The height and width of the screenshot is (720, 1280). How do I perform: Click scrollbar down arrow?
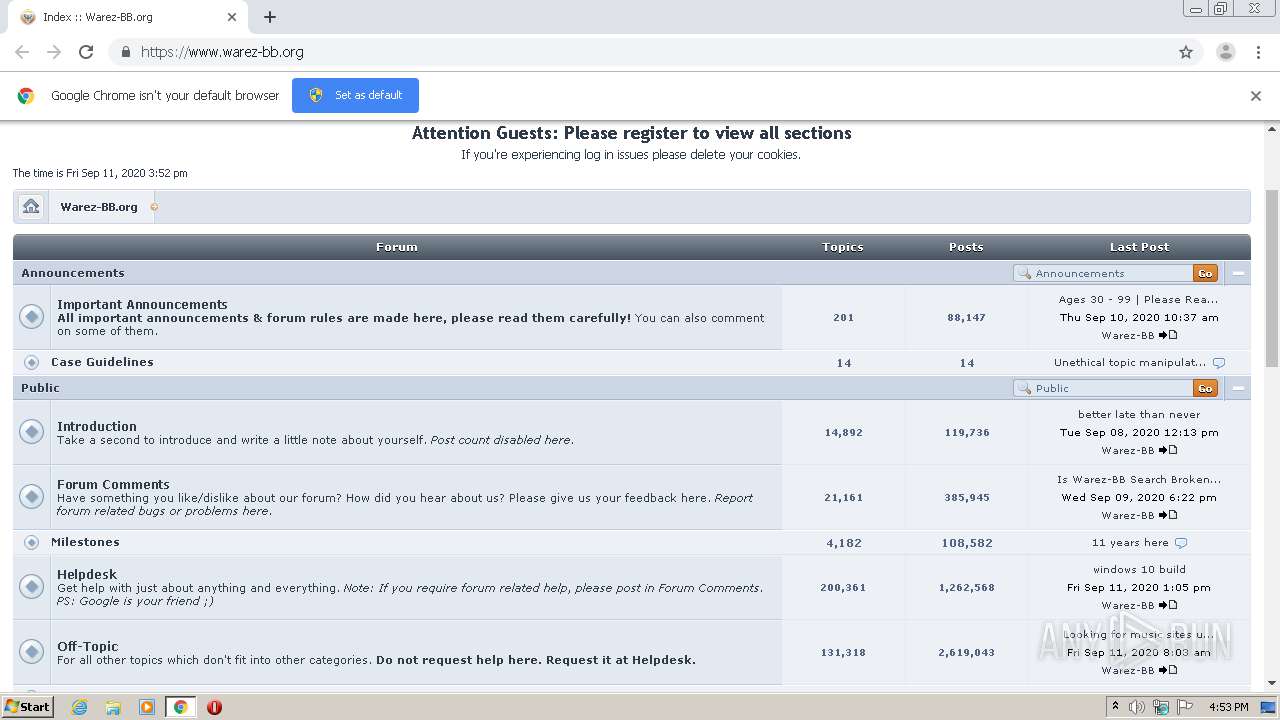[x=1272, y=683]
